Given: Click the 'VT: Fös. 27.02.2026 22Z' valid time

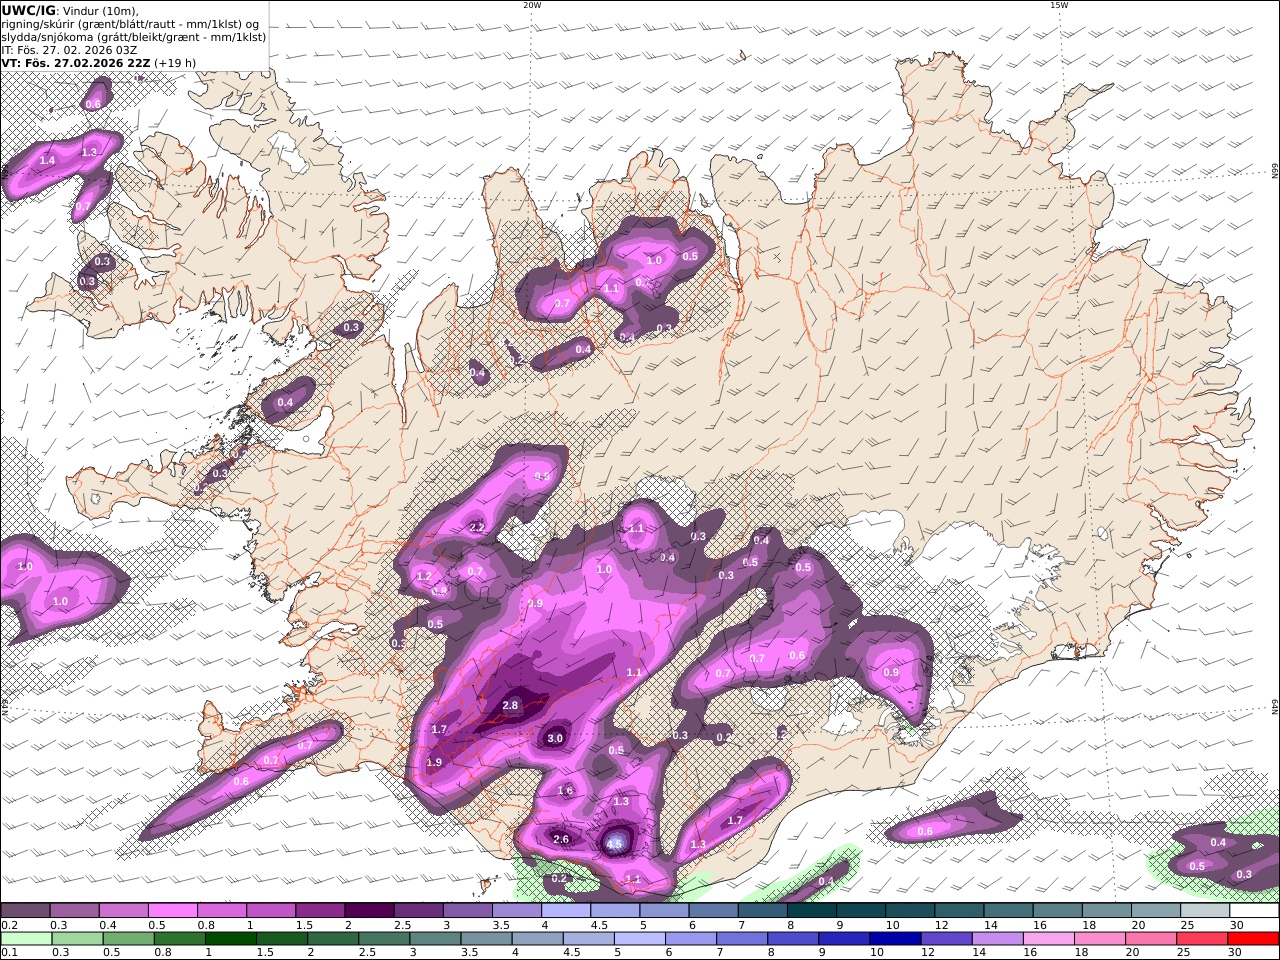Looking at the screenshot, I should pos(75,62).
